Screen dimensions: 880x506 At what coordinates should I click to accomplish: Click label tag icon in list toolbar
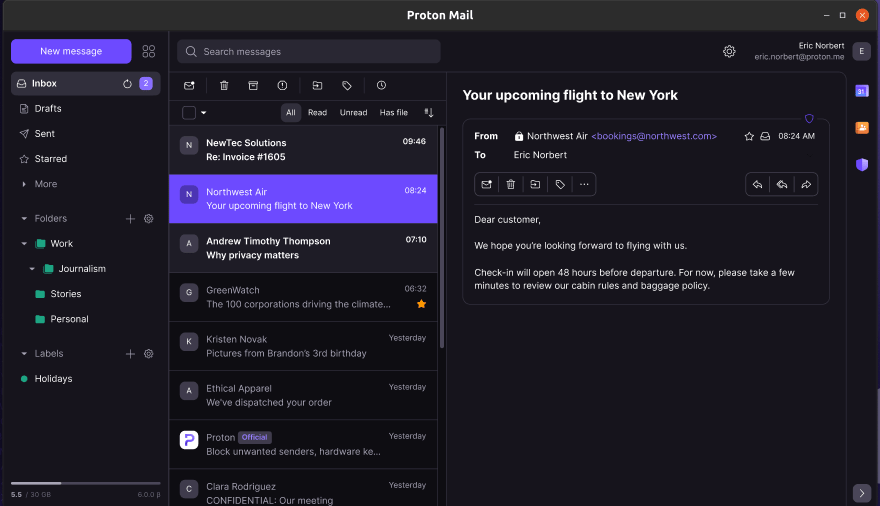click(347, 85)
